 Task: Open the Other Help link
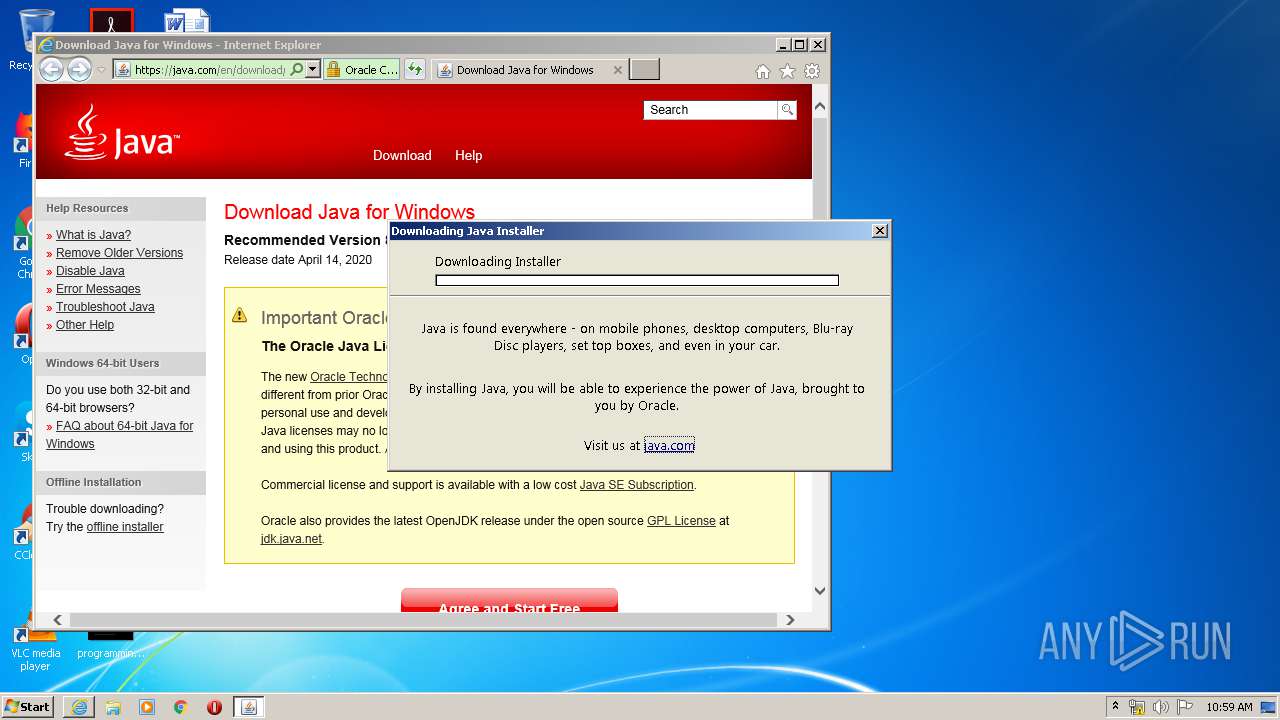(85, 325)
